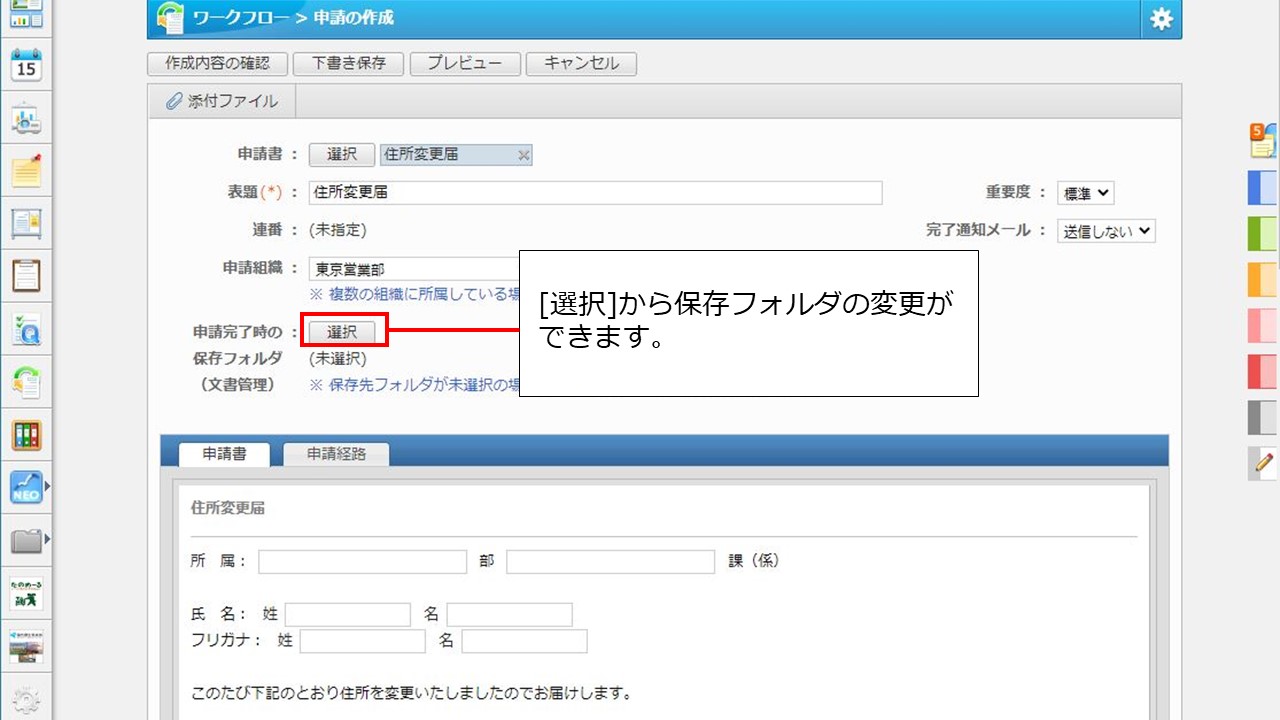Pick the orange color tab swatch

click(x=1262, y=280)
